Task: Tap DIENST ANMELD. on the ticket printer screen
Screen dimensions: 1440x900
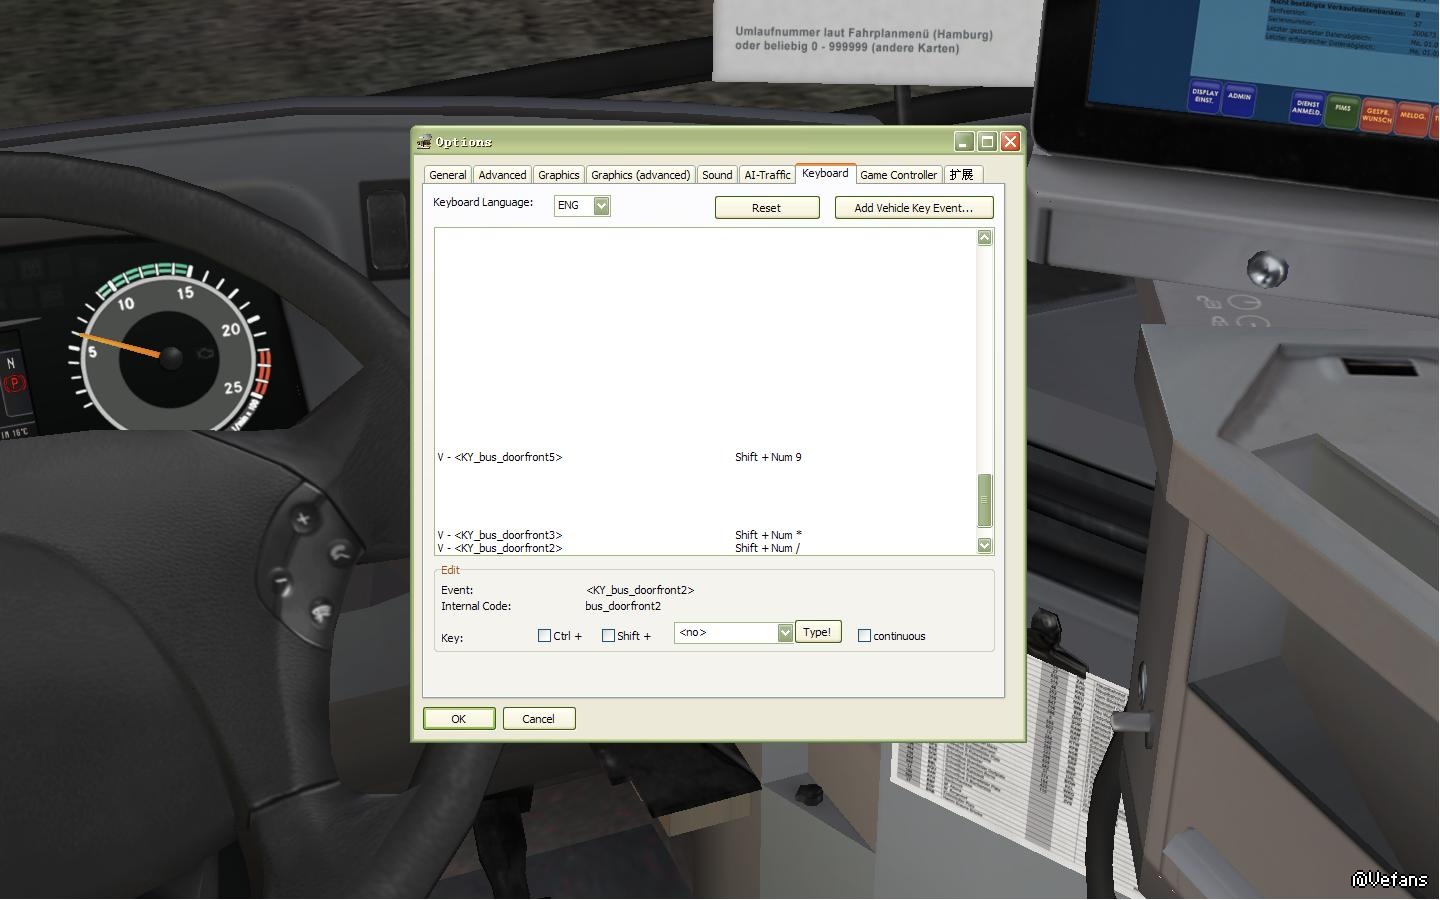Action: point(1307,109)
